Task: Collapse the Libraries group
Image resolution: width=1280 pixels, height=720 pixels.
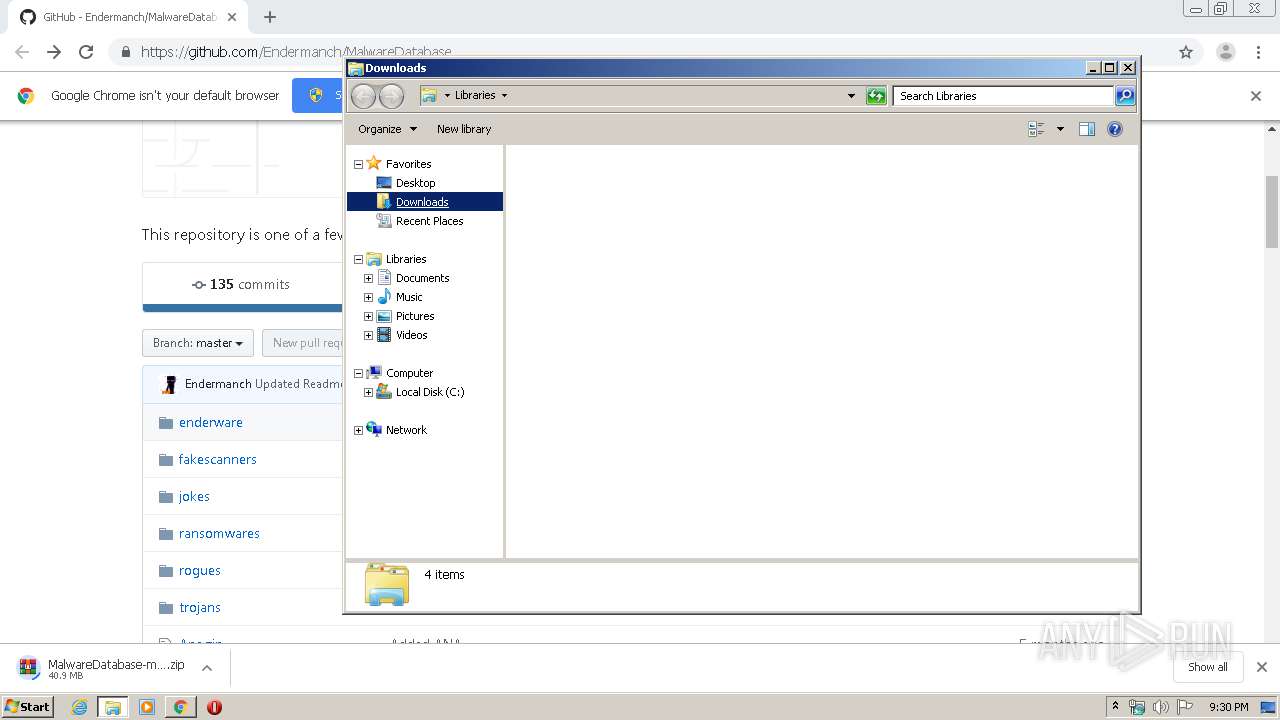Action: click(358, 259)
